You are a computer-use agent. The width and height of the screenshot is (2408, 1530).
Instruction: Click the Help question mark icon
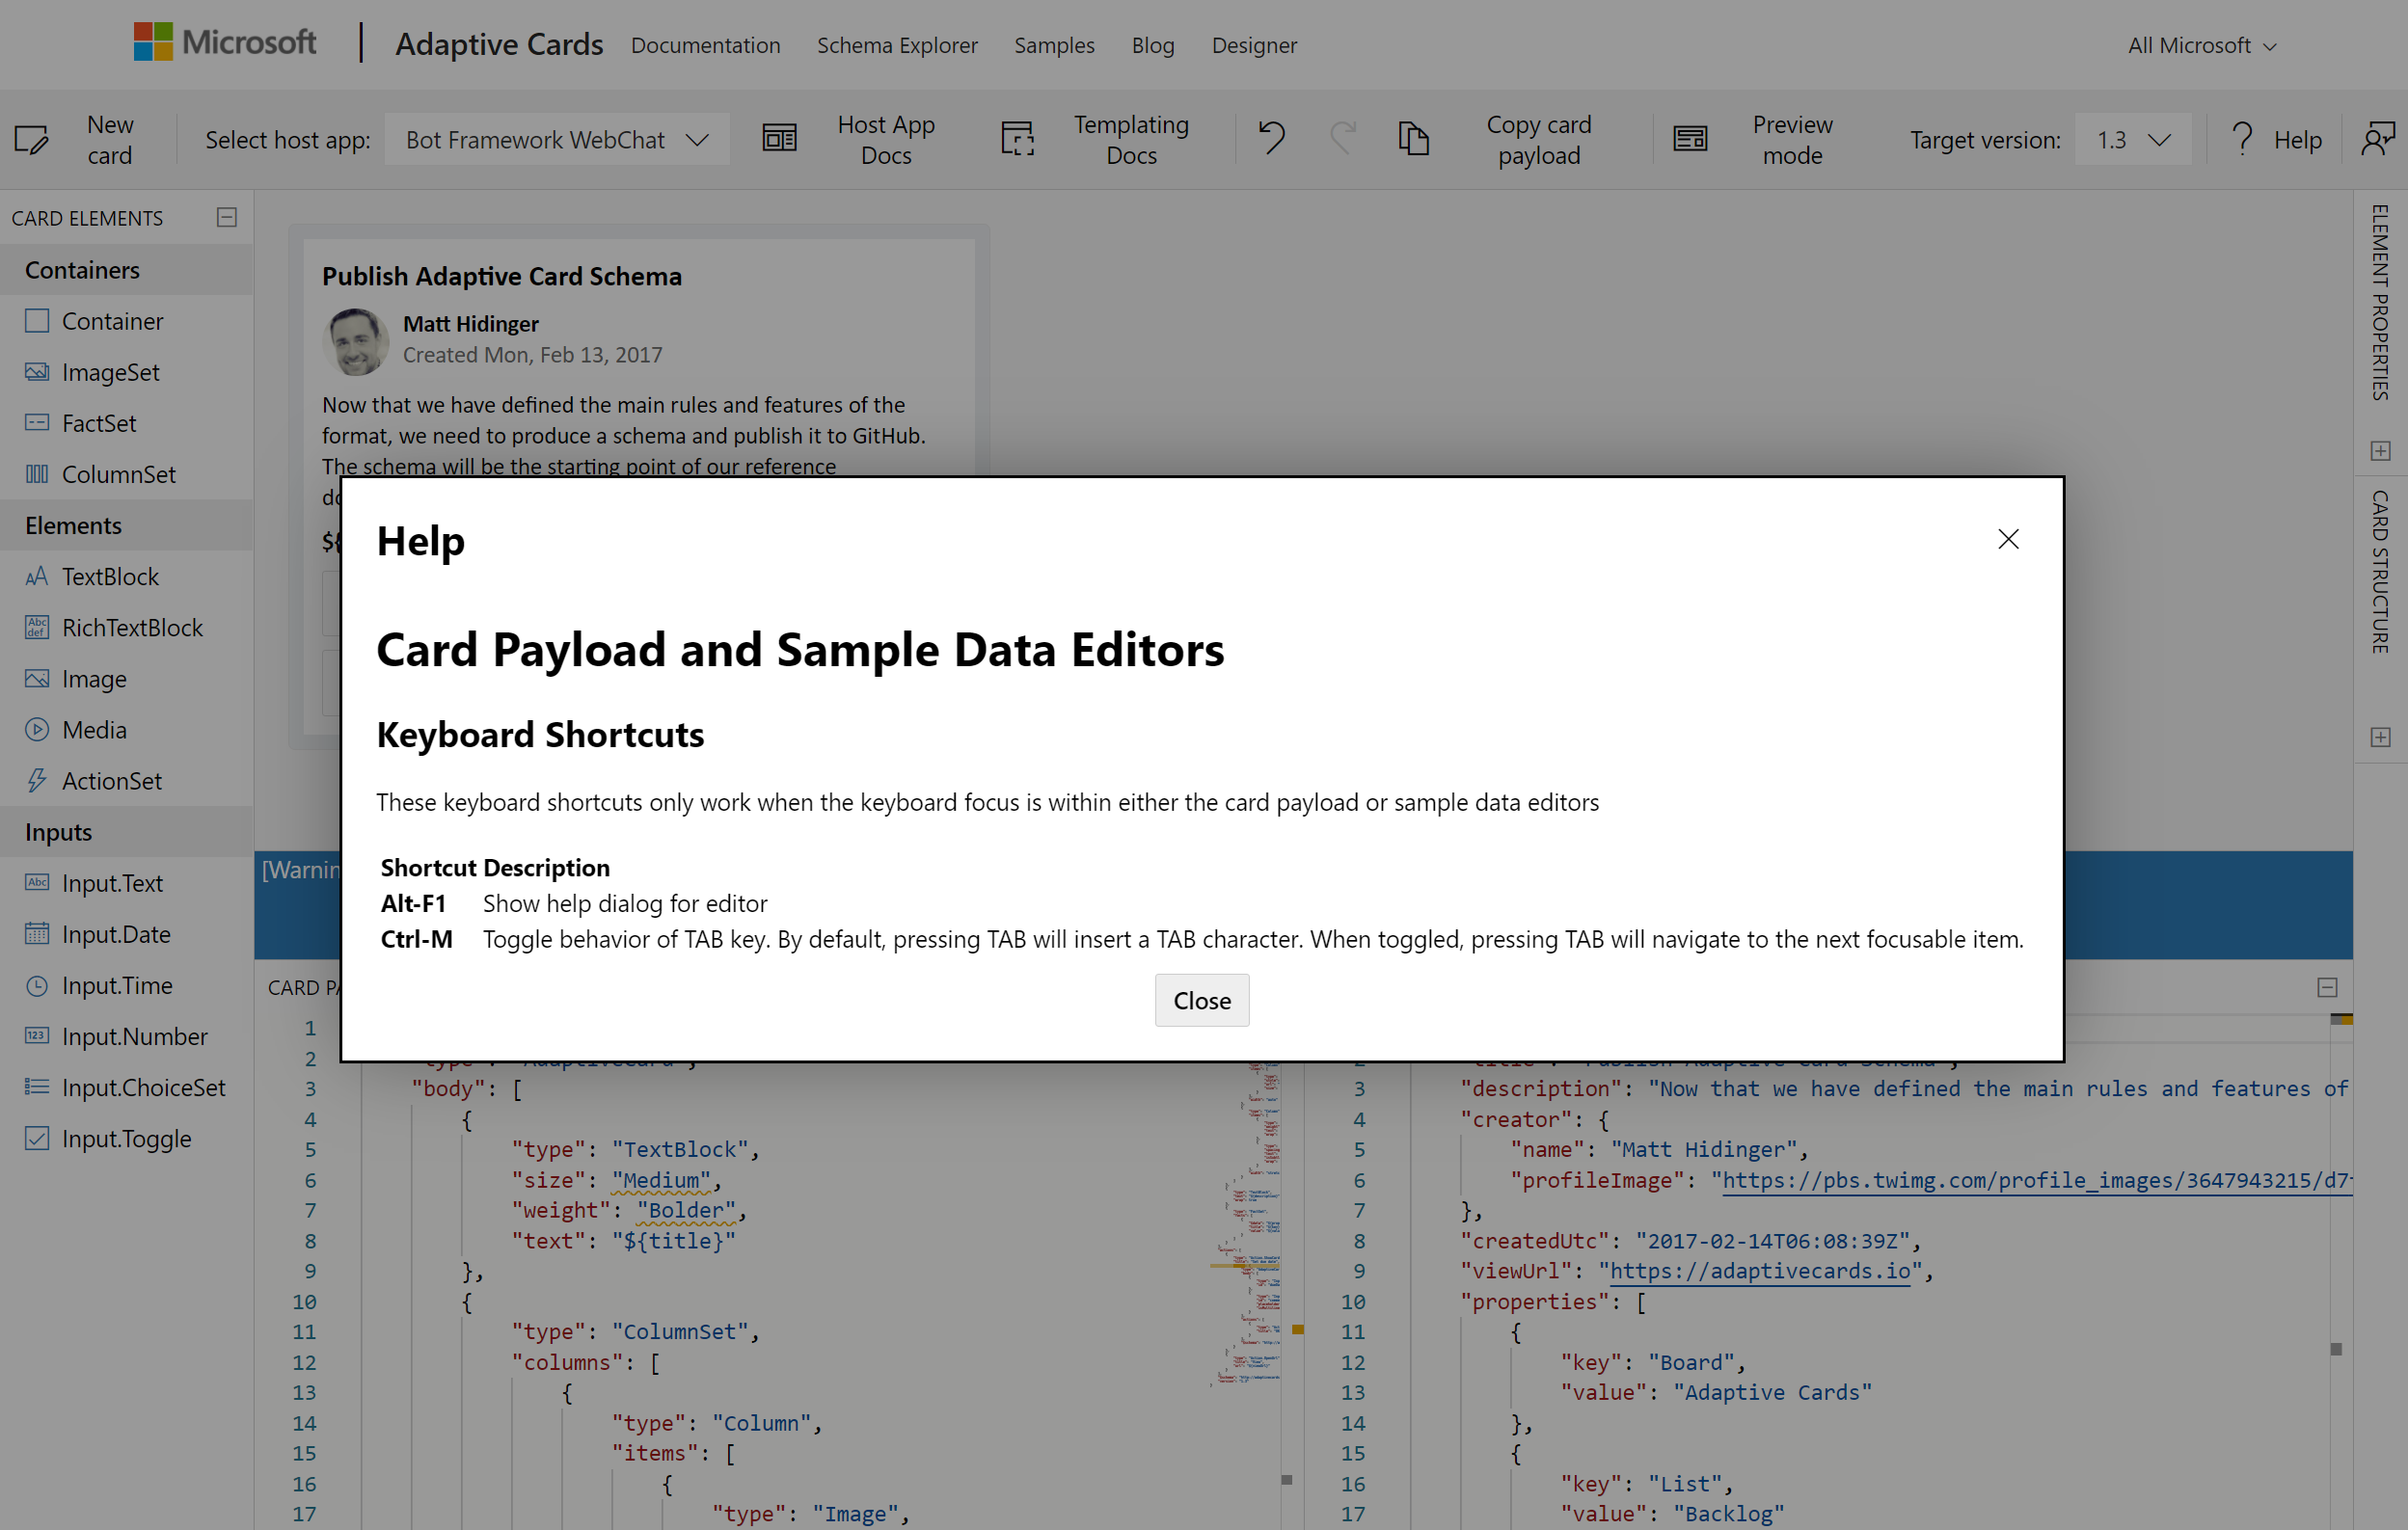tap(2243, 139)
